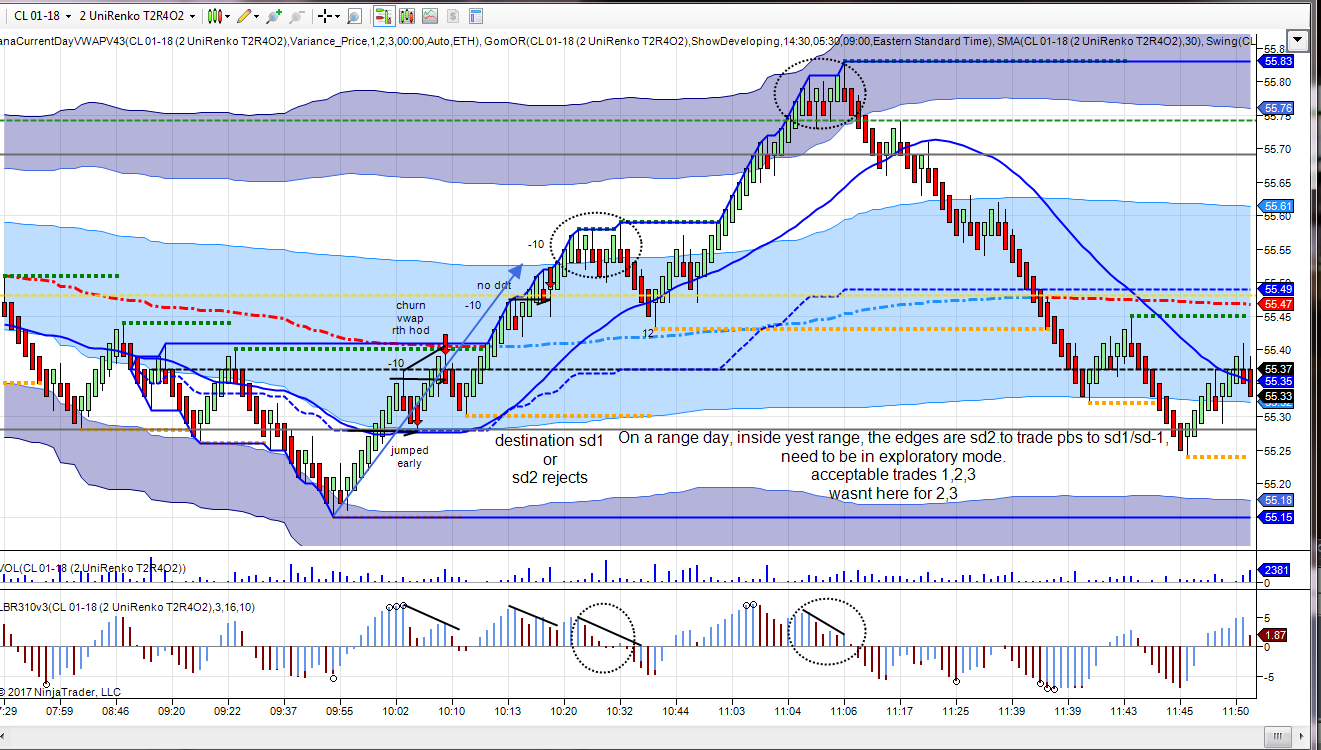Viewport: 1321px width, 750px height.
Task: Click the 10:44 time axis label
Action: point(676,711)
